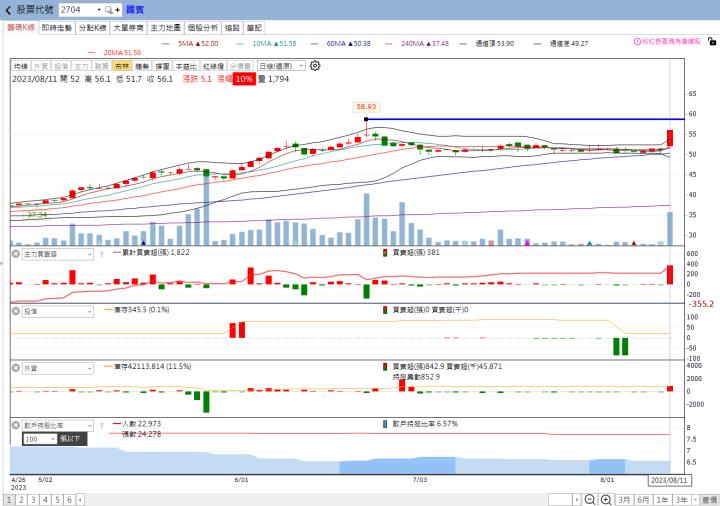Screen dimensions: 720x506
Task: Toggle the 本益比 overlay button
Action: 186,66
